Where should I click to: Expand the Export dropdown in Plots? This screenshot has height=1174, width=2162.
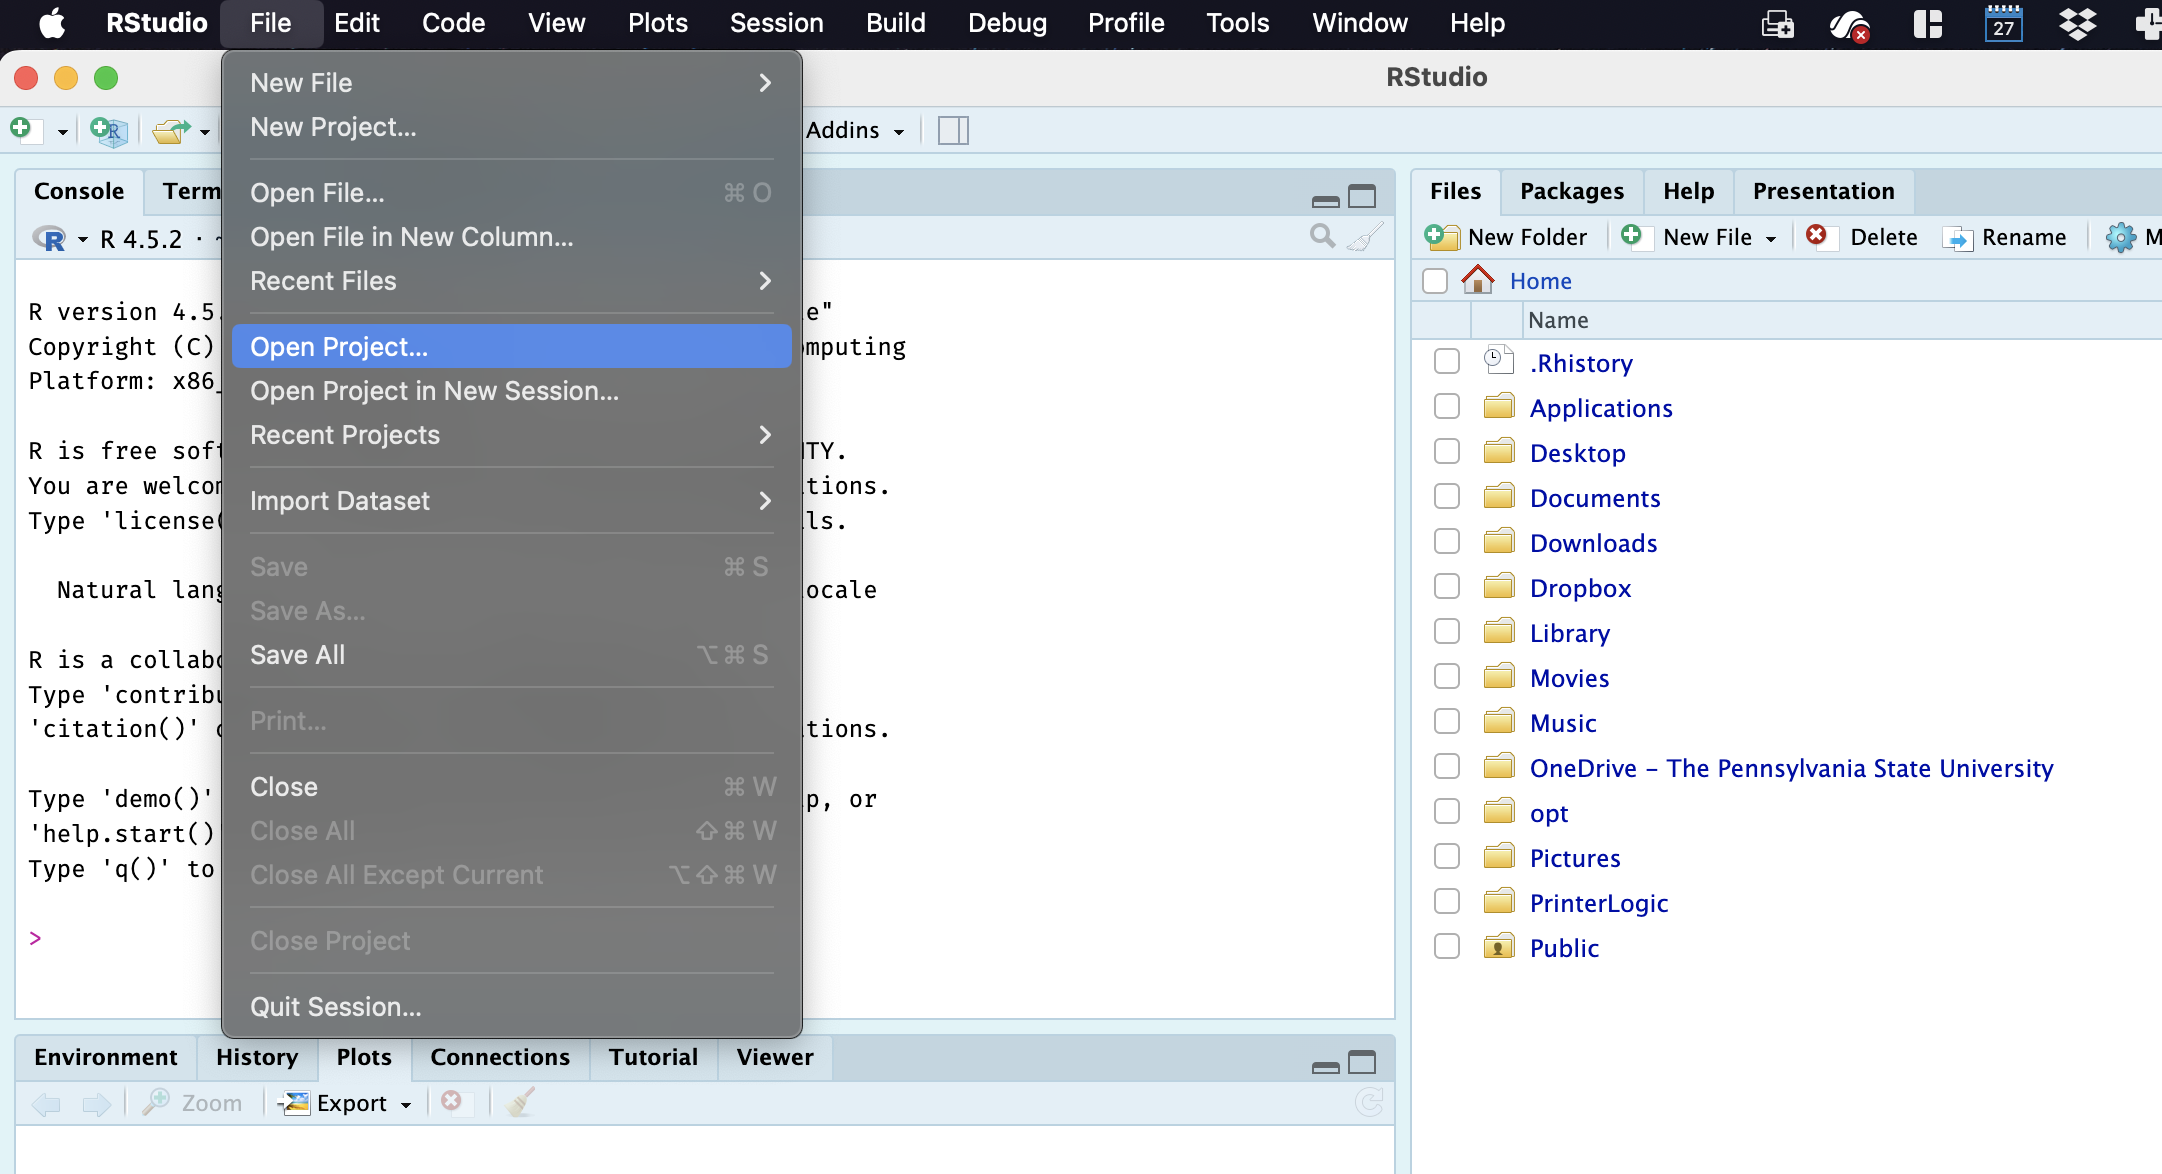[406, 1104]
